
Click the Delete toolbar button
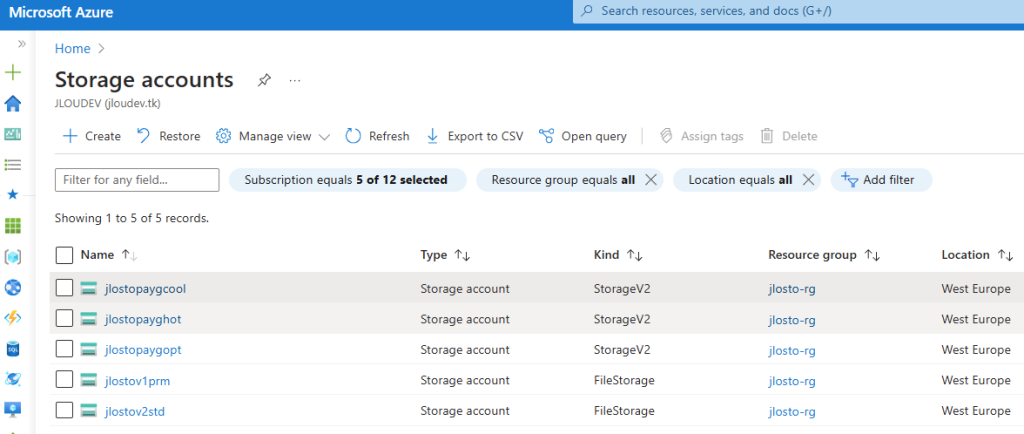pyautogui.click(x=789, y=136)
